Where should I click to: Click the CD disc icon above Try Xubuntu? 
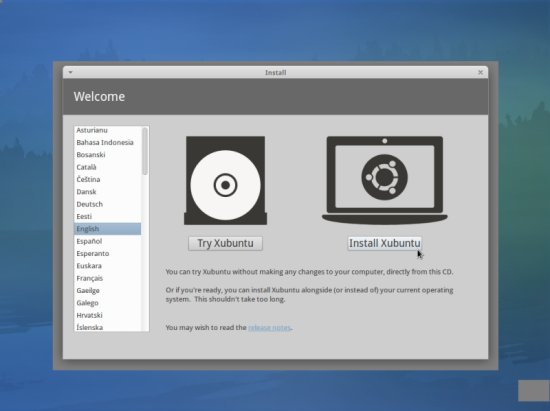pos(225,181)
